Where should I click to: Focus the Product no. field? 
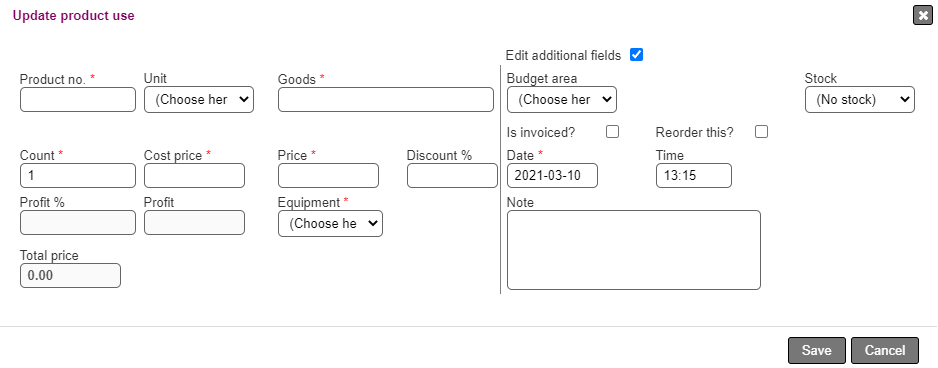click(x=78, y=99)
